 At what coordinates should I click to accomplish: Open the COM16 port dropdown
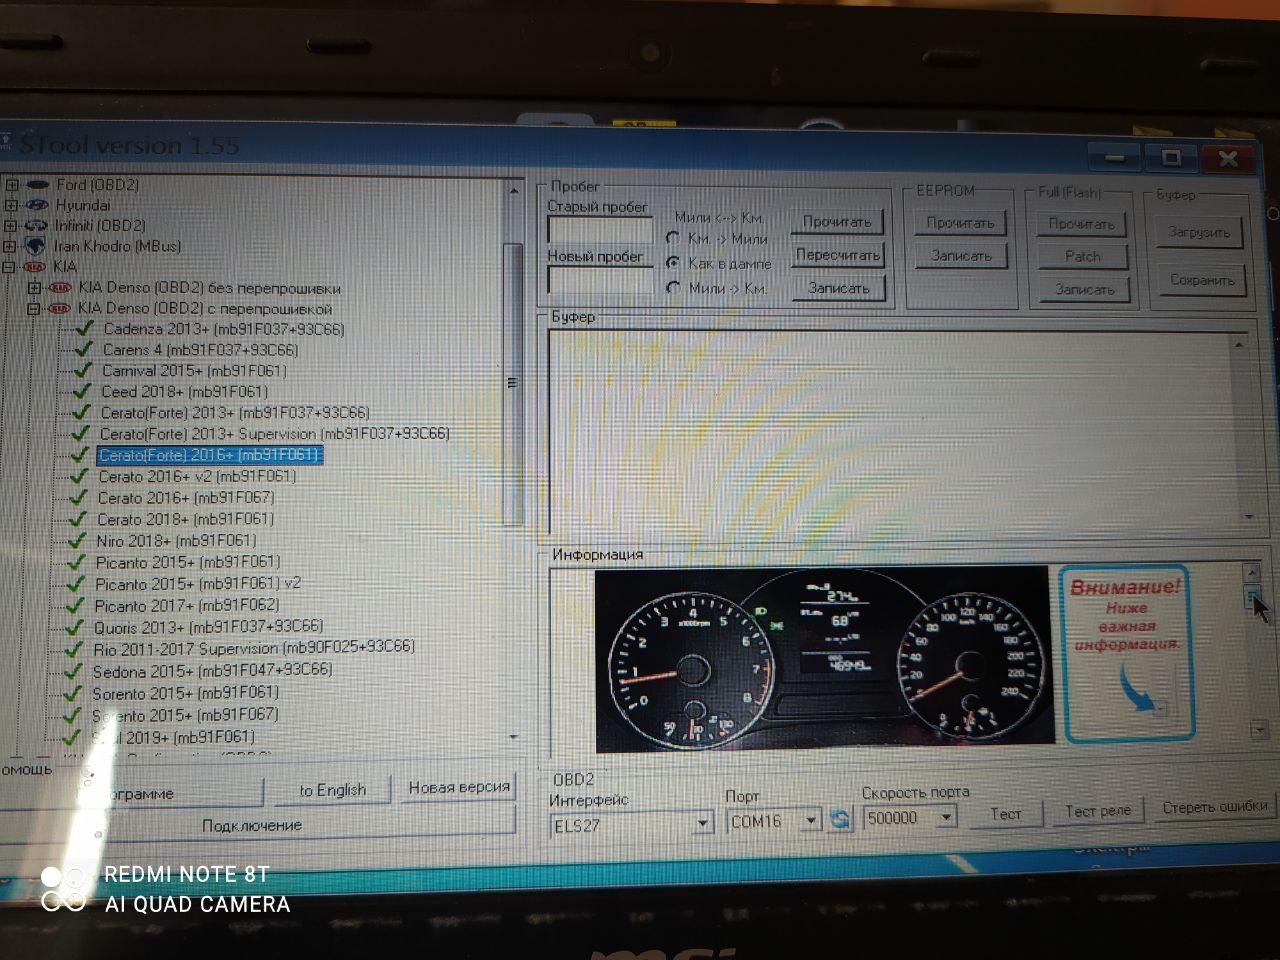[x=811, y=820]
